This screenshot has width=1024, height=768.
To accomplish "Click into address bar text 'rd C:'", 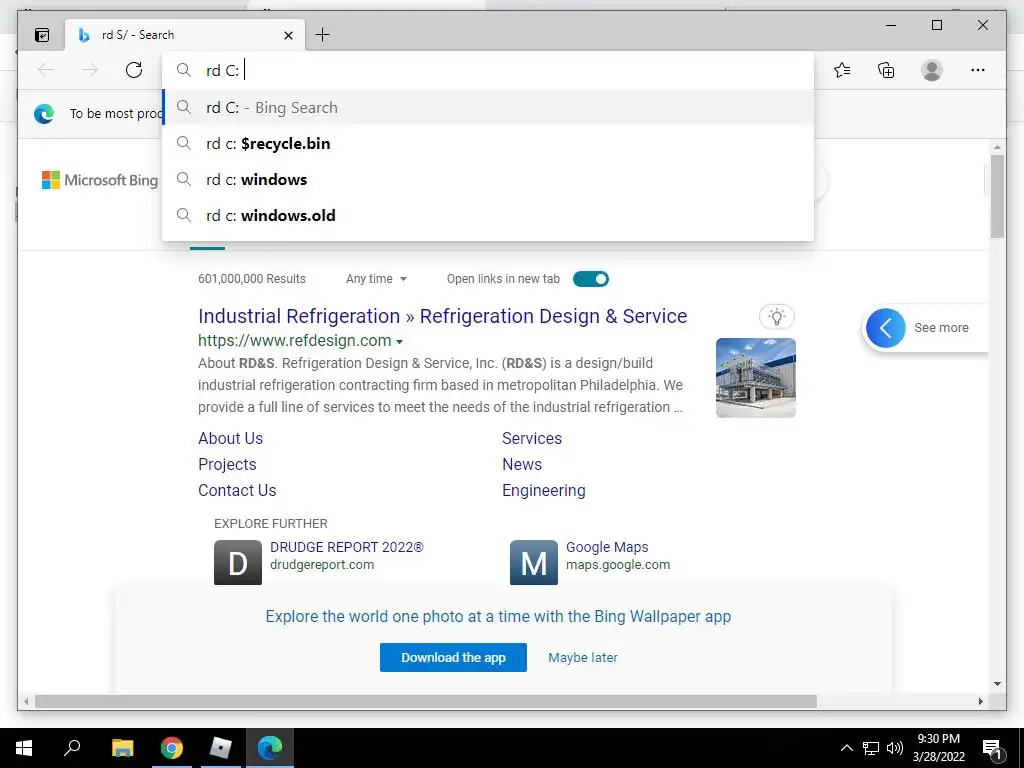I will click(x=223, y=71).
